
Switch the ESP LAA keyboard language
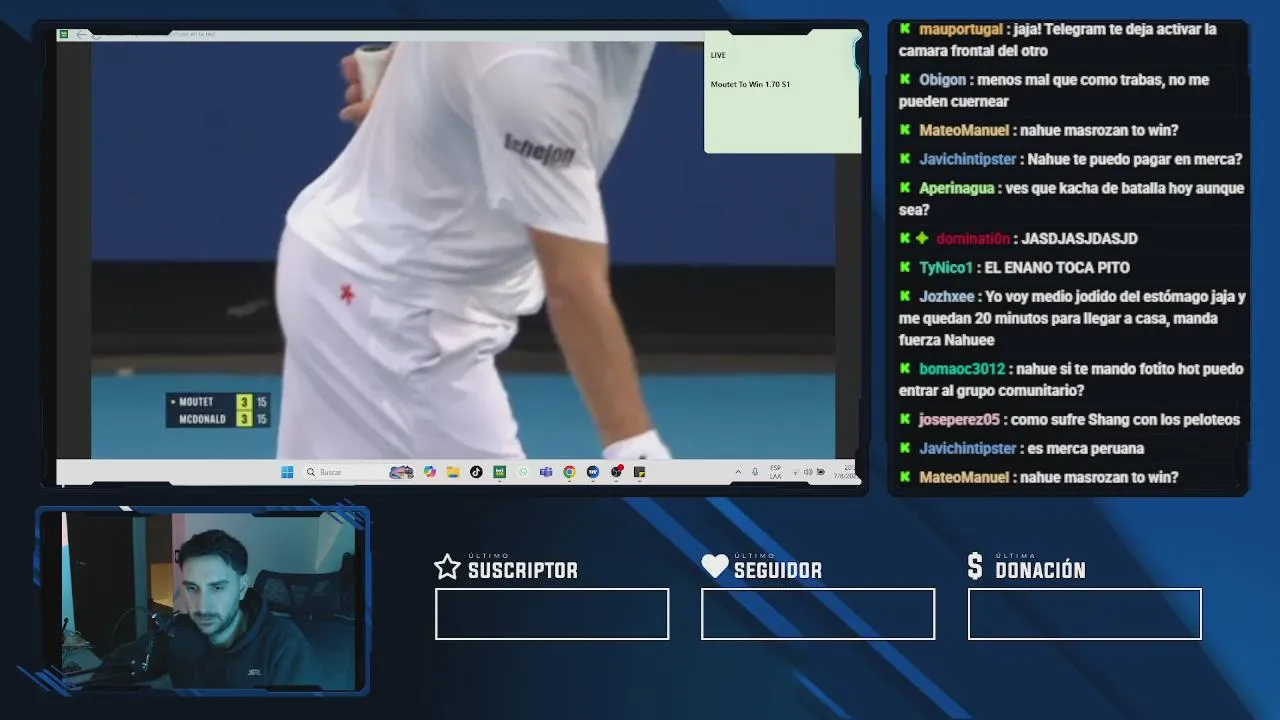pyautogui.click(x=775, y=472)
